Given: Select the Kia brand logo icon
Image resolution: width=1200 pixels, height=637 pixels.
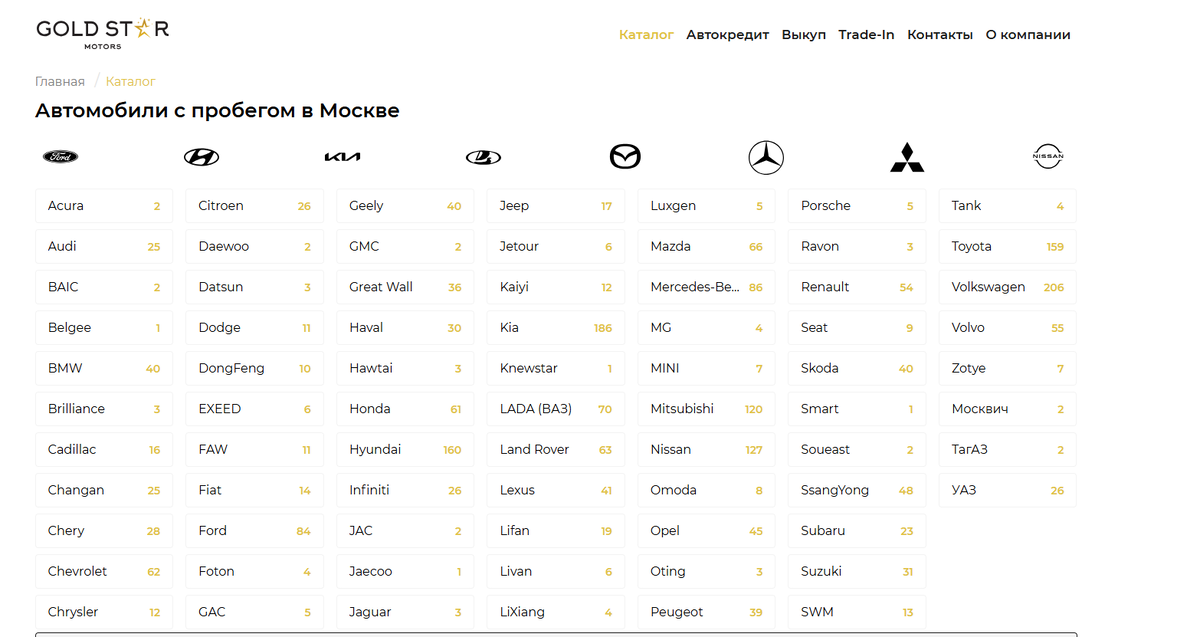Looking at the screenshot, I should [x=343, y=157].
